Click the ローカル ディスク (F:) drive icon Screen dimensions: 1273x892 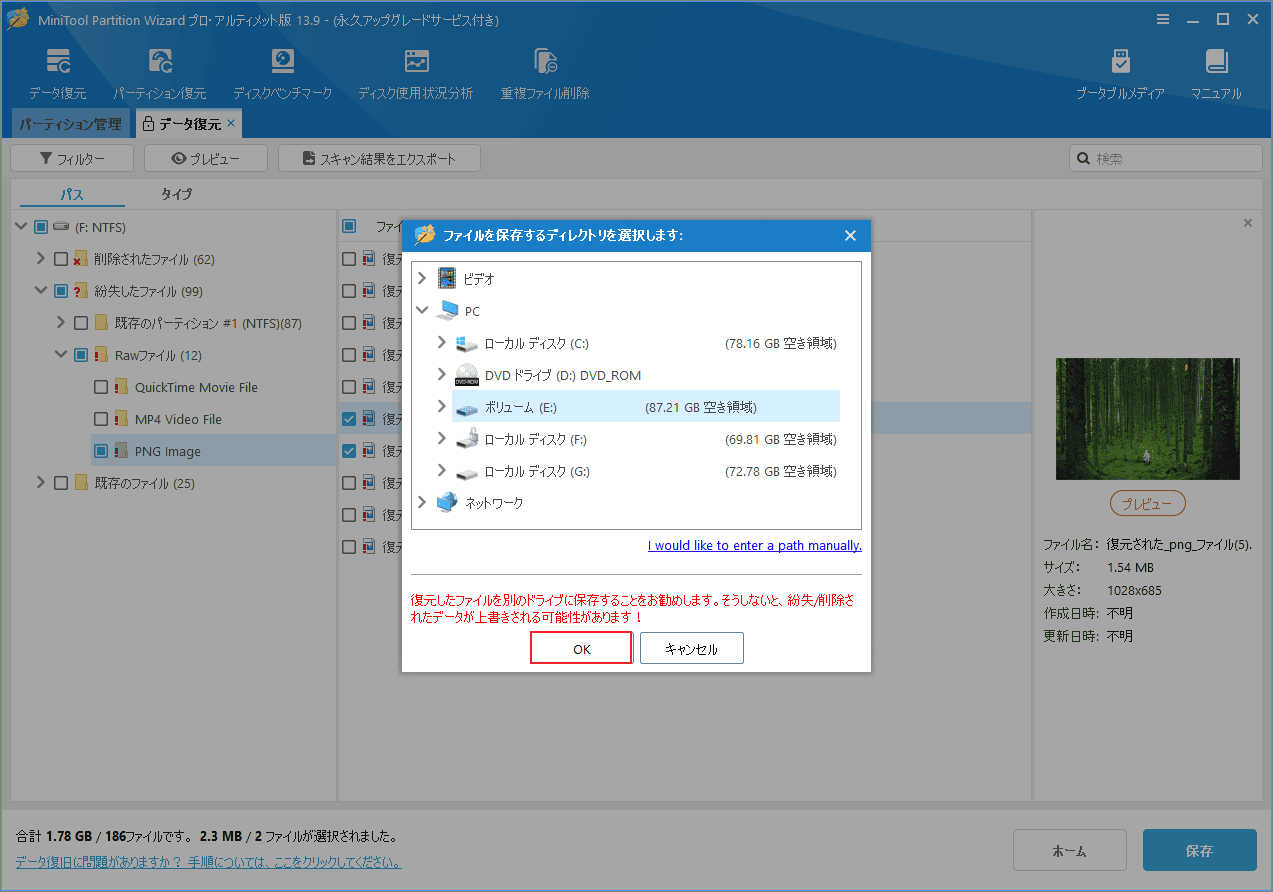[466, 439]
